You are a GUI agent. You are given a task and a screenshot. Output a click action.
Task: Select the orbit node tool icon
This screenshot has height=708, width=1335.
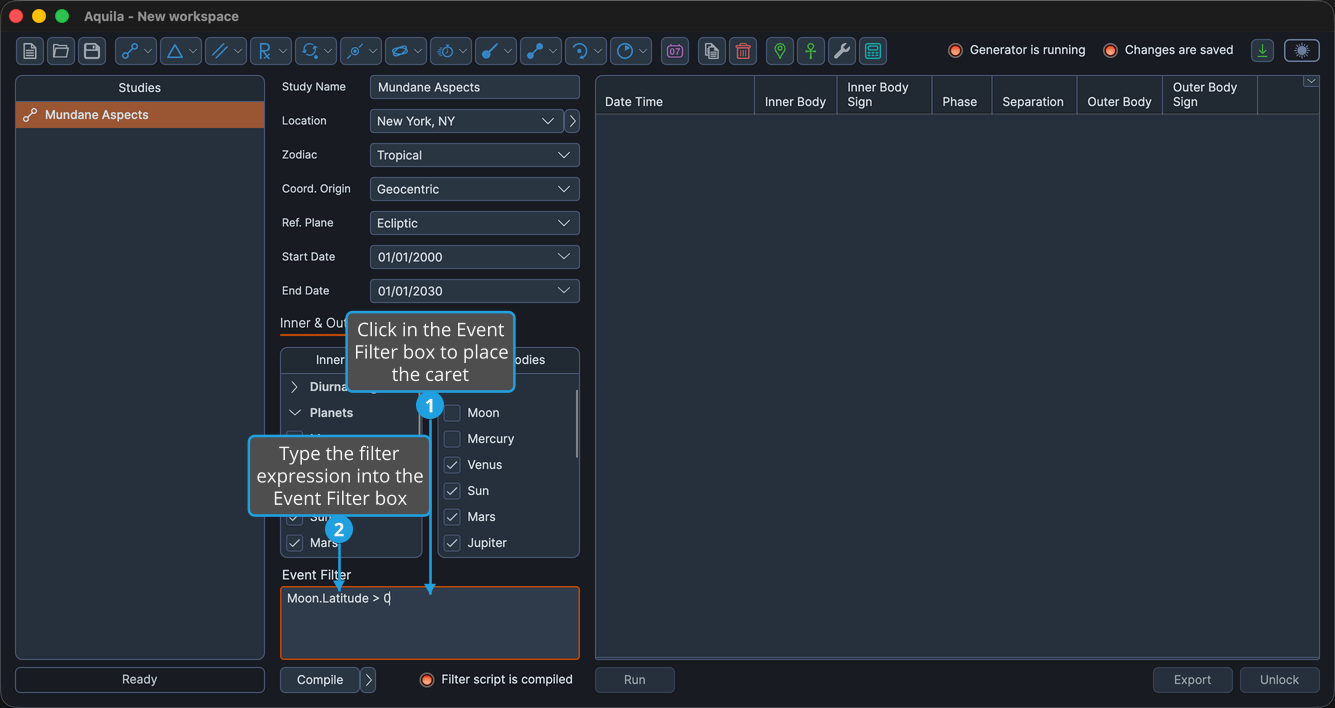[361, 51]
